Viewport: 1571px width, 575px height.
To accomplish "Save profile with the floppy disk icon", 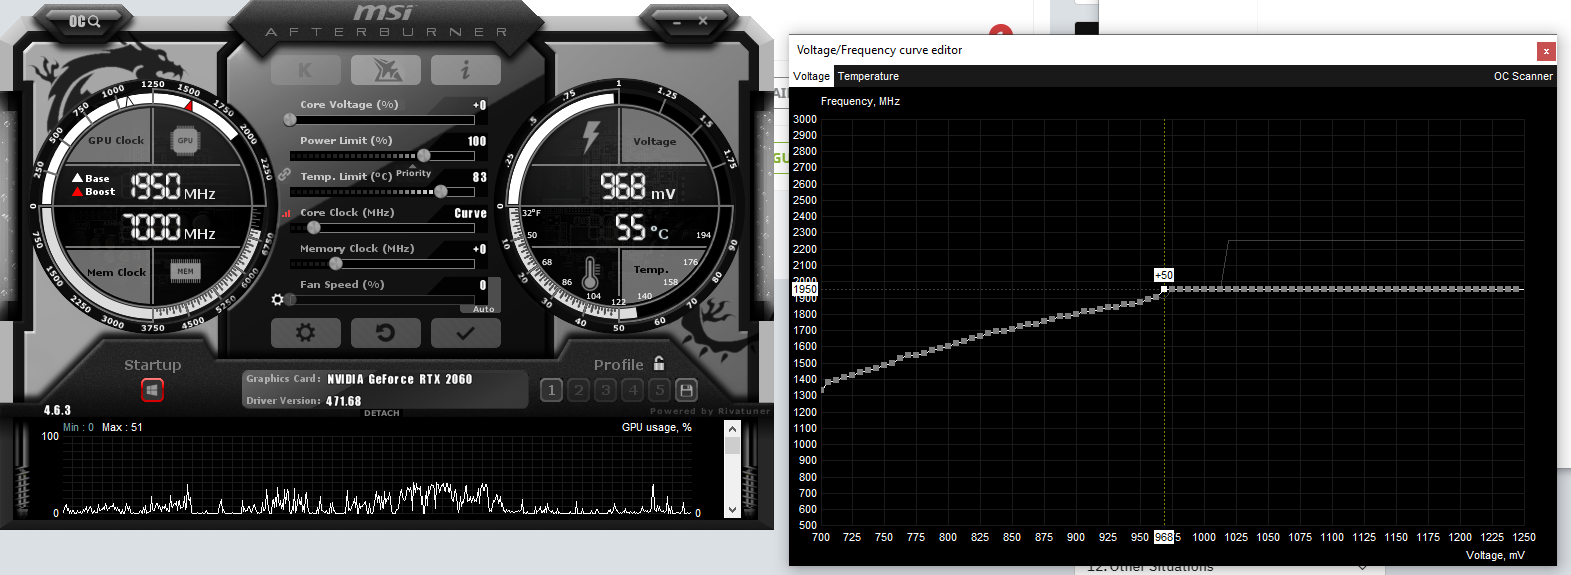I will click(686, 390).
